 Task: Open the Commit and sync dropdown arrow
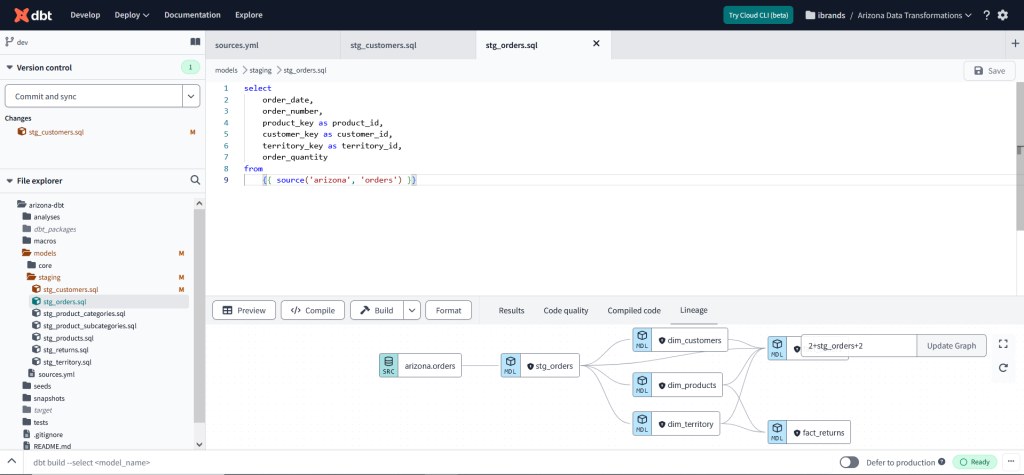point(190,96)
